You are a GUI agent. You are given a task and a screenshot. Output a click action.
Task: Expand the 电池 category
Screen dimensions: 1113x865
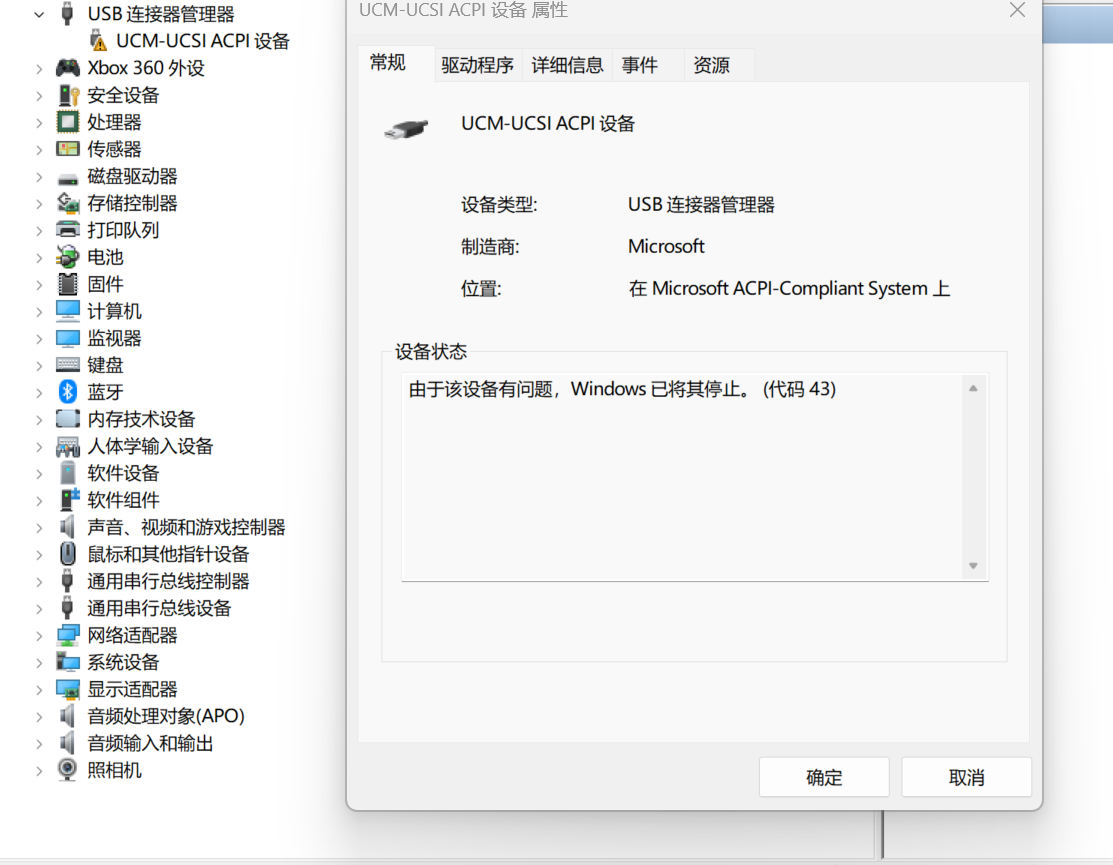[39, 258]
